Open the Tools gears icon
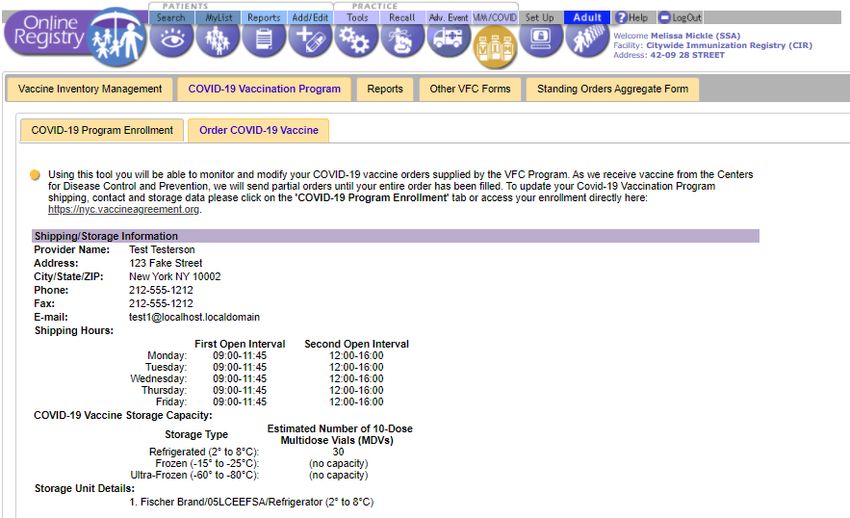 point(356,39)
